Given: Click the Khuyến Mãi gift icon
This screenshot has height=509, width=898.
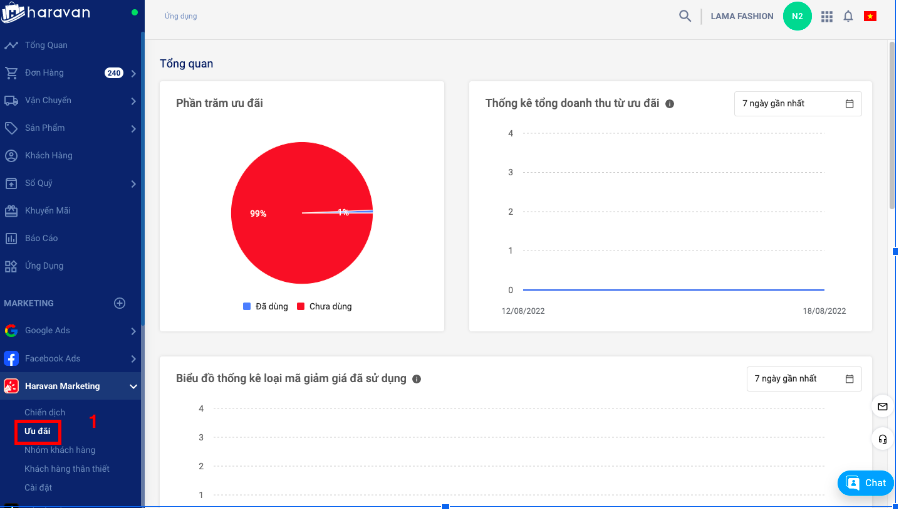Looking at the screenshot, I should (x=11, y=211).
